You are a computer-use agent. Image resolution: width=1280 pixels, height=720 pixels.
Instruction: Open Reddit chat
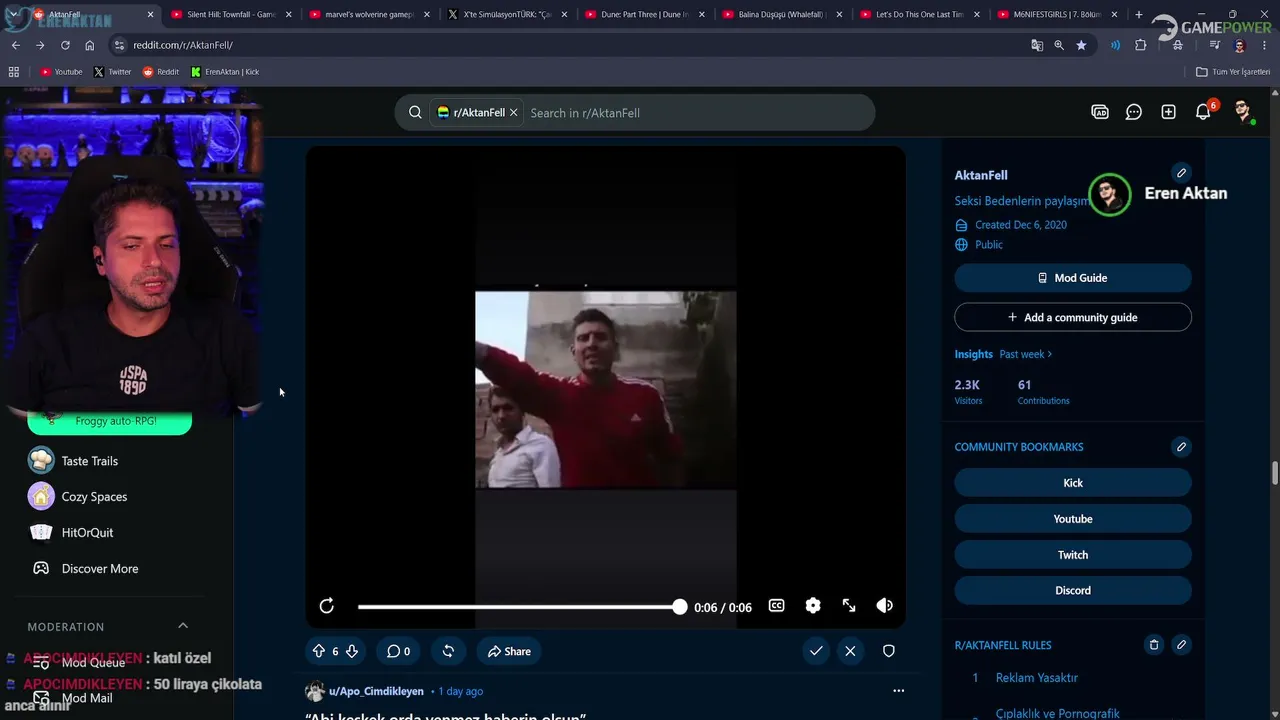coord(1133,112)
